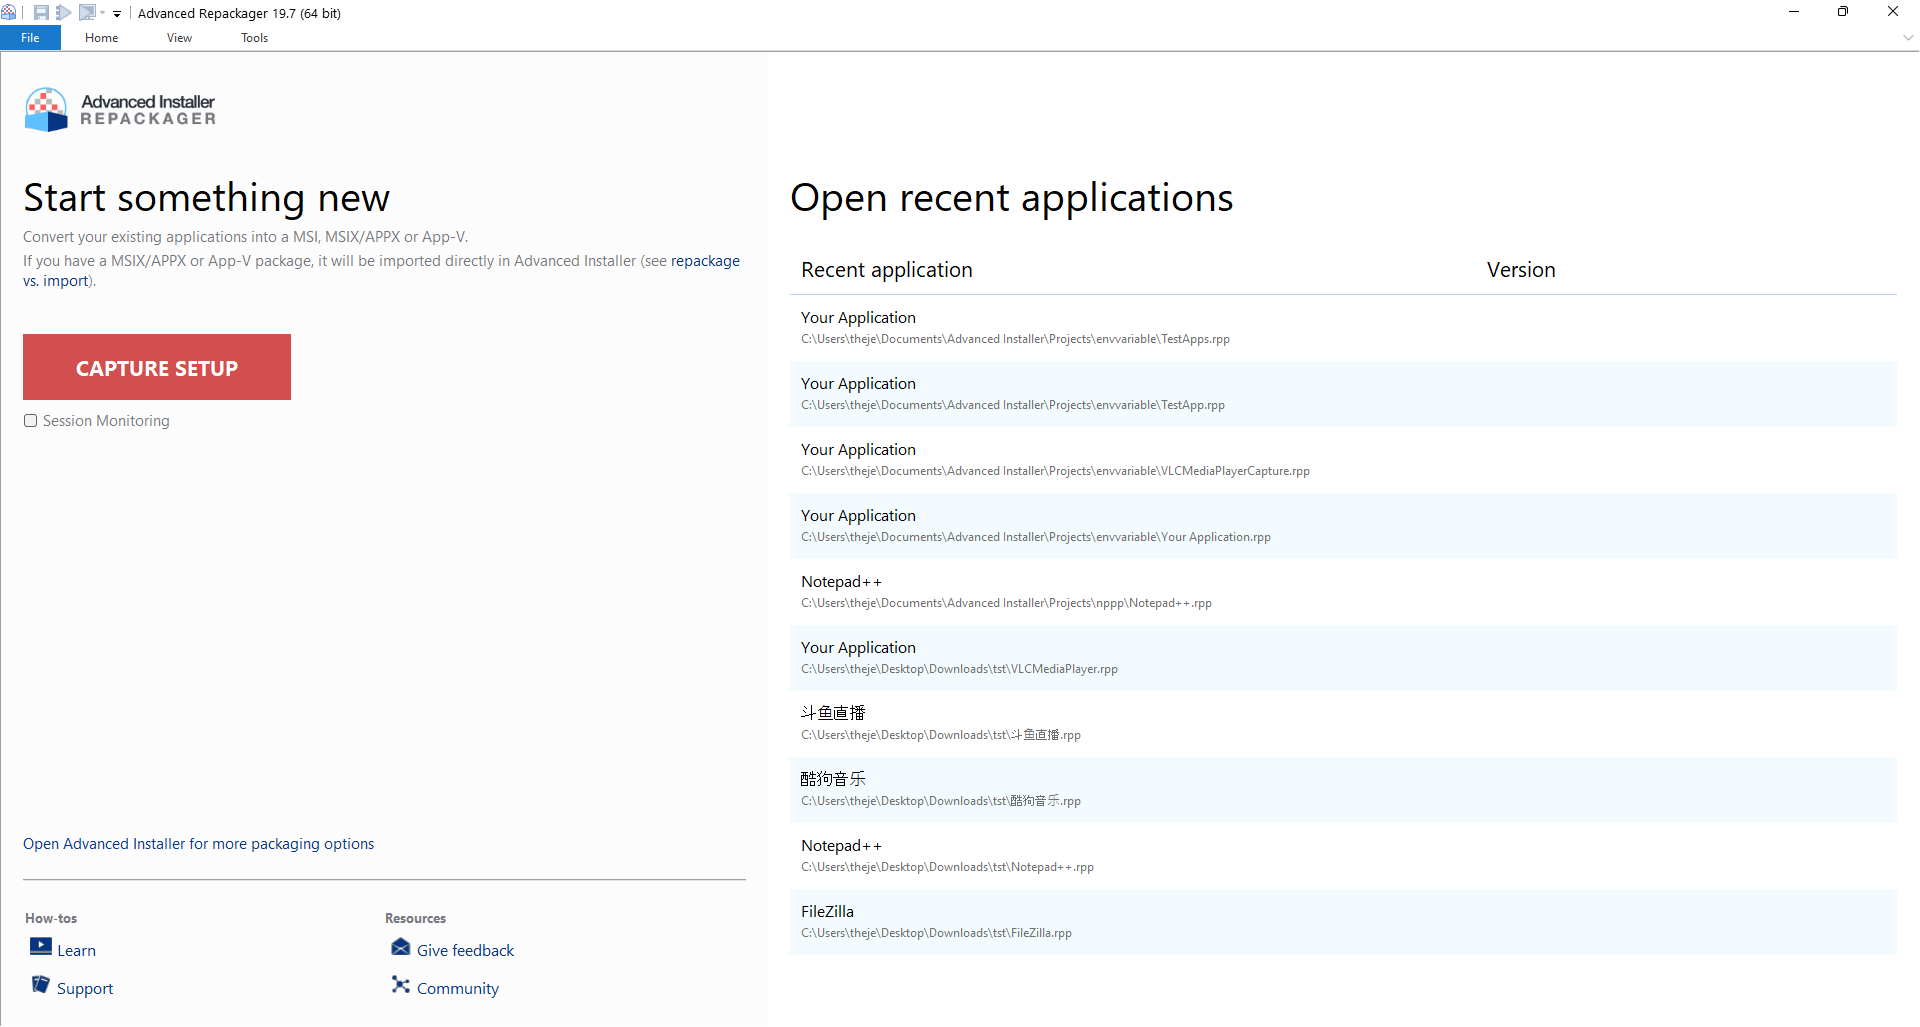Open Notepad++ project in nppp folder

[x=1343, y=592]
